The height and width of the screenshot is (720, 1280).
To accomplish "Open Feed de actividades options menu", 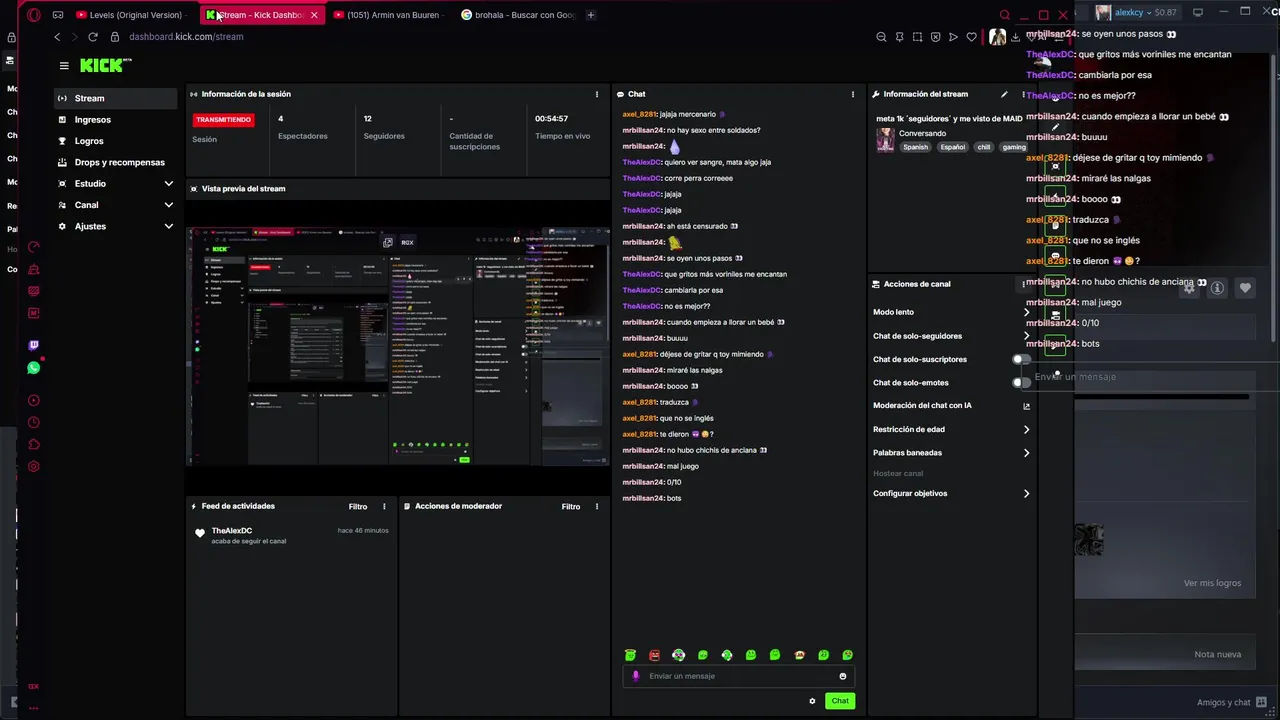I will (384, 506).
